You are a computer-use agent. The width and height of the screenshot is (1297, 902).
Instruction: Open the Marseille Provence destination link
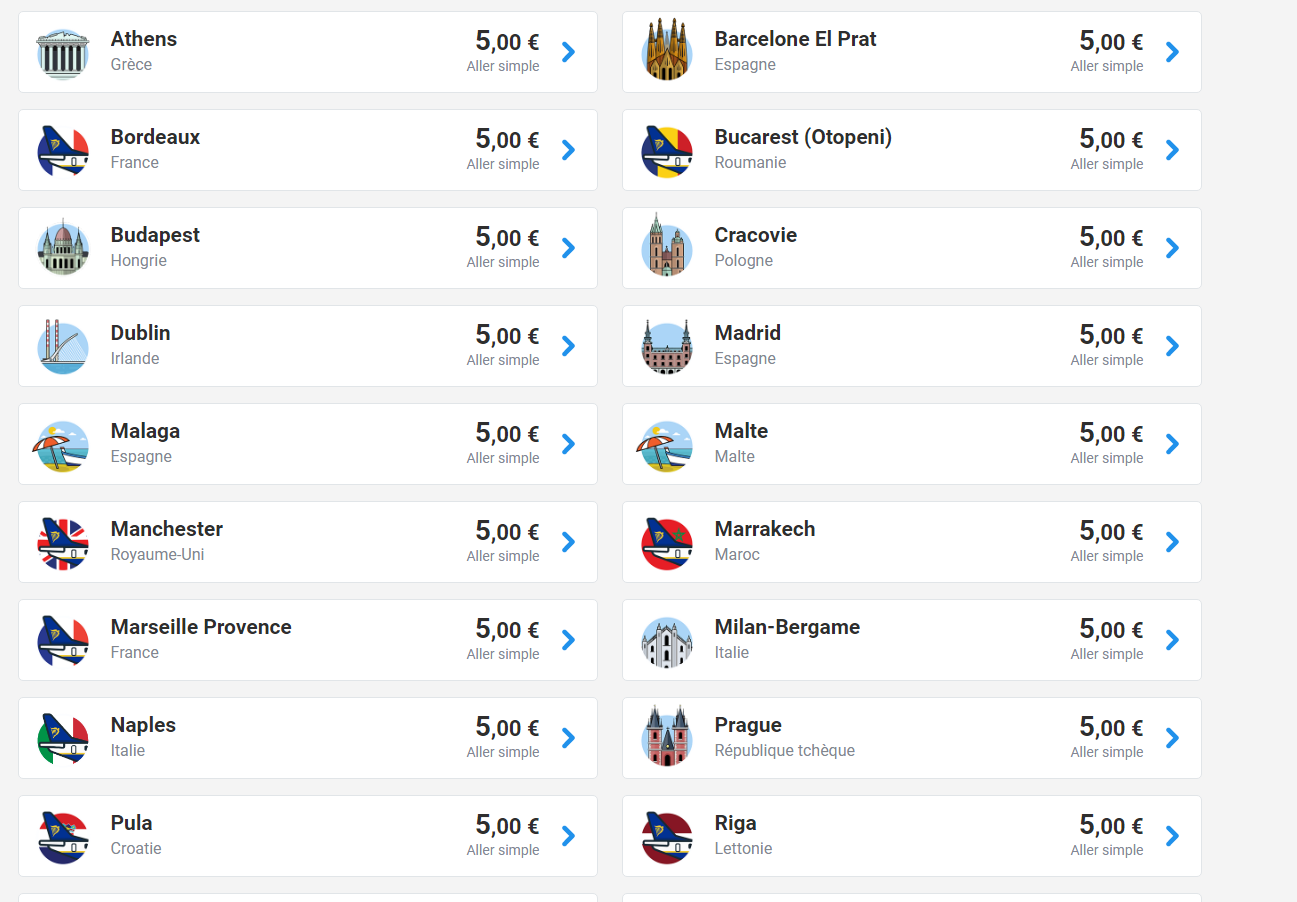(201, 627)
